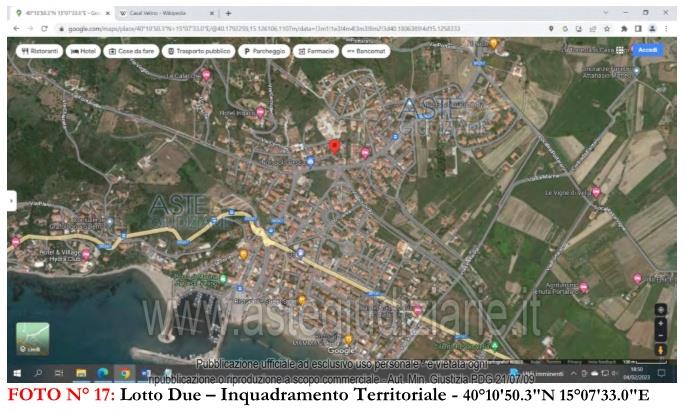This screenshot has width=686, height=413.
Task: Open the La Calanca hotel pin
Action: tap(206, 75)
